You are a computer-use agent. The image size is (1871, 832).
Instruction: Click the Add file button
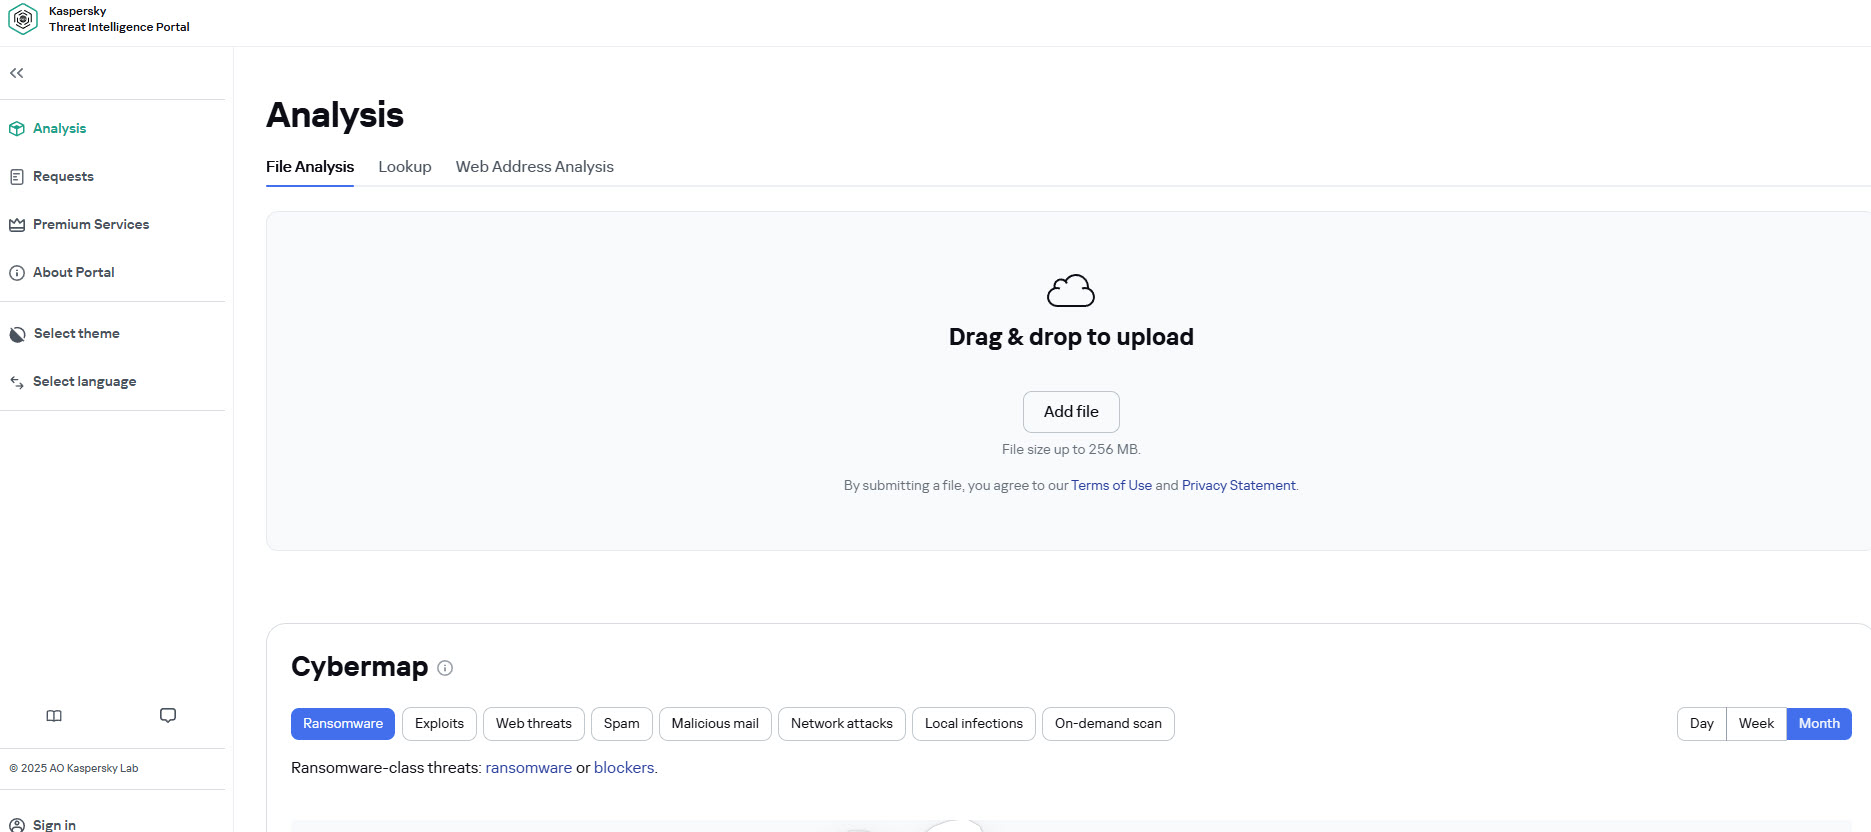pyautogui.click(x=1070, y=412)
